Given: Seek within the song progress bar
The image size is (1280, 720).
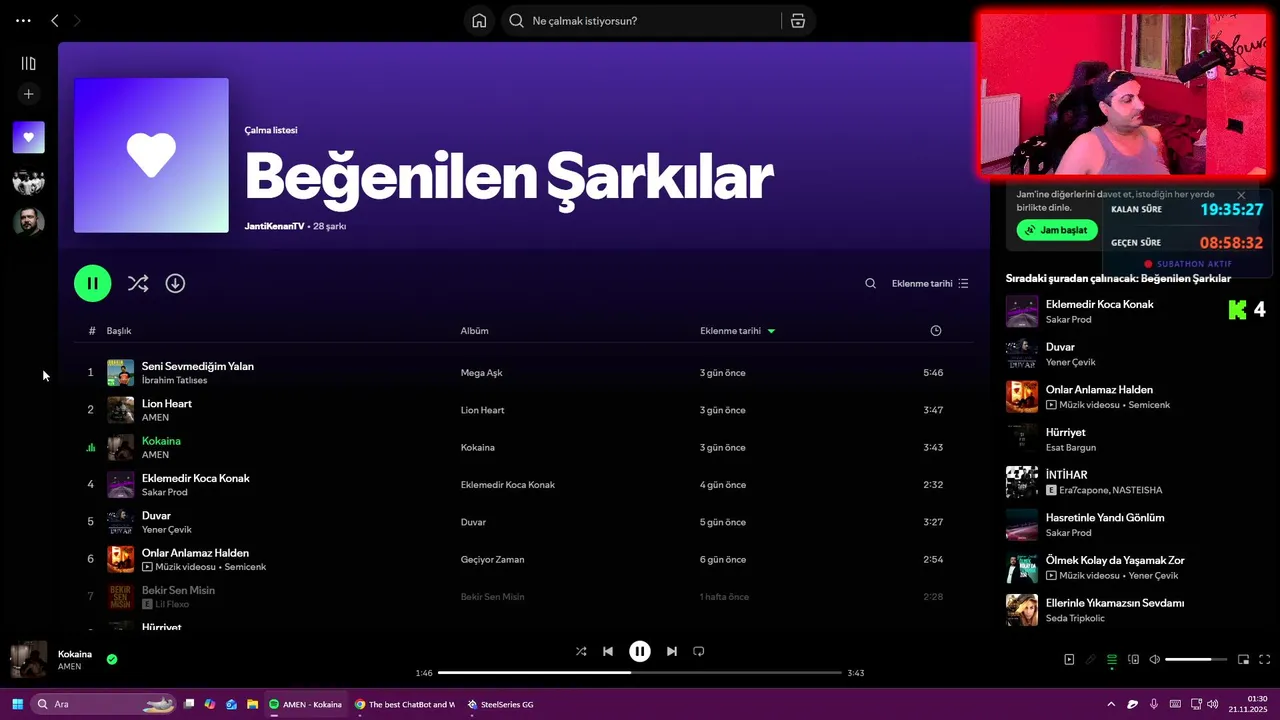Looking at the screenshot, I should (x=640, y=673).
